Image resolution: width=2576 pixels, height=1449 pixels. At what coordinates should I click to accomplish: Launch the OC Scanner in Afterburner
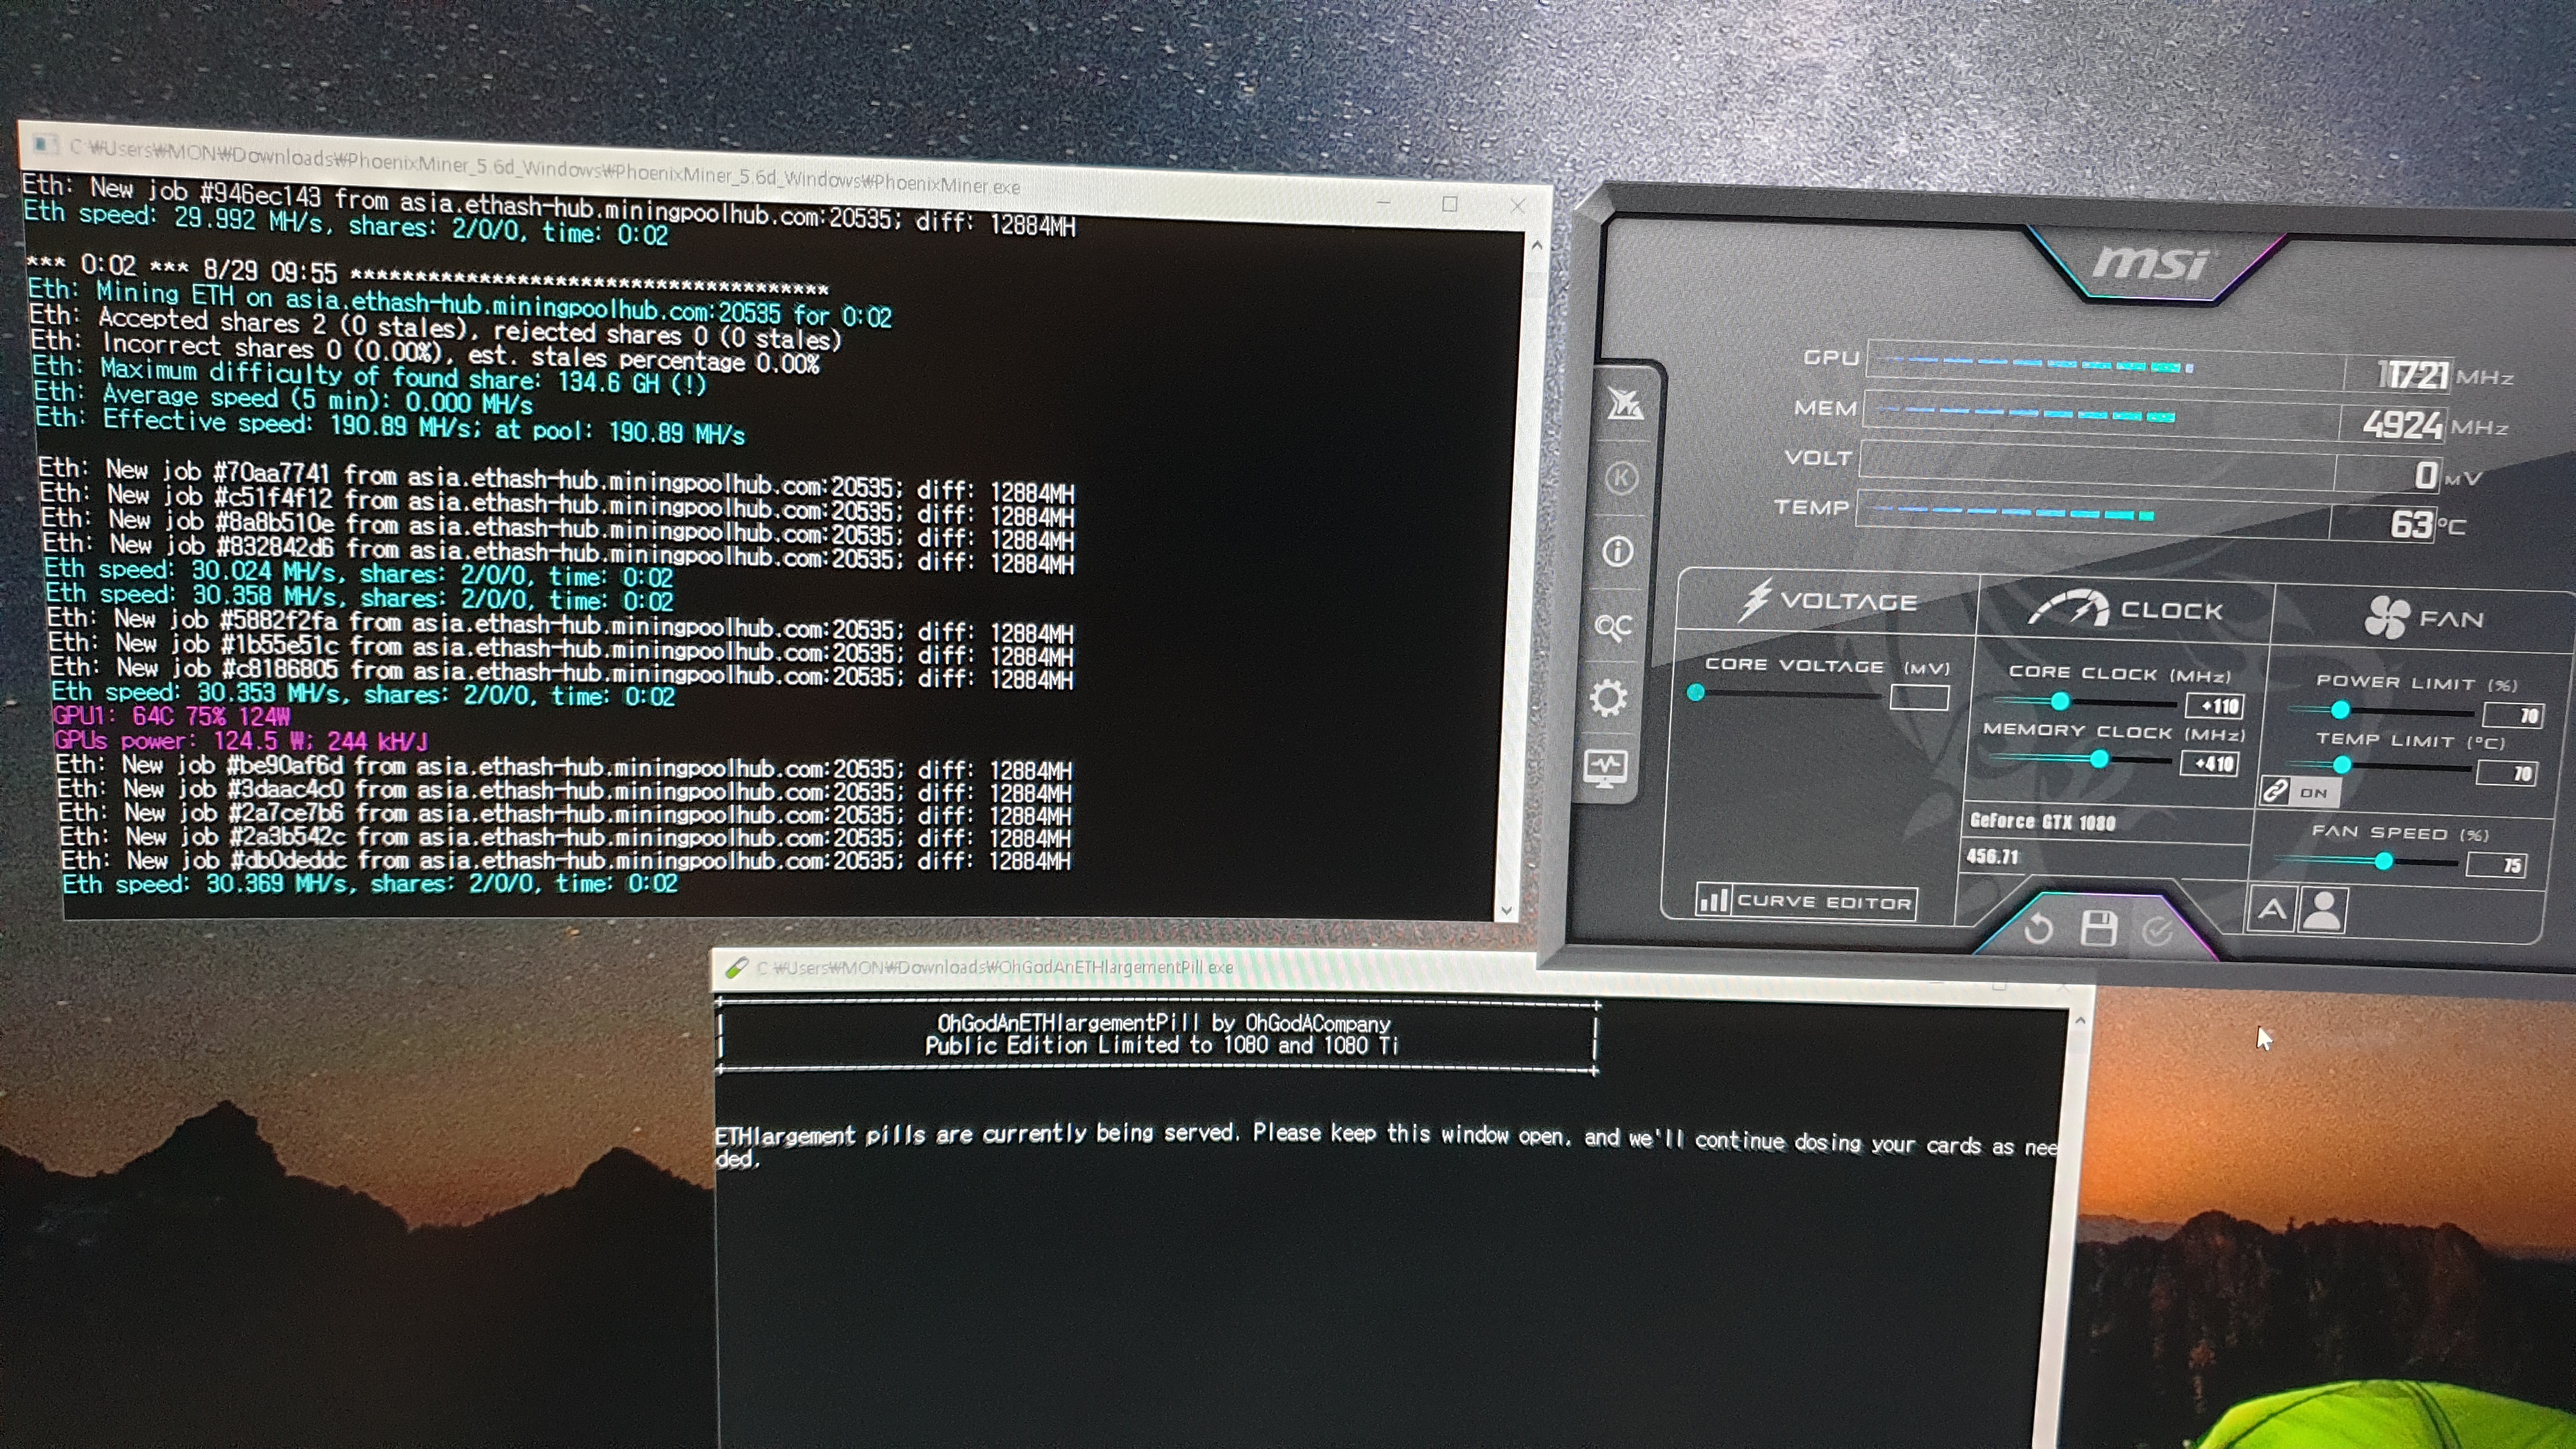coord(1613,627)
